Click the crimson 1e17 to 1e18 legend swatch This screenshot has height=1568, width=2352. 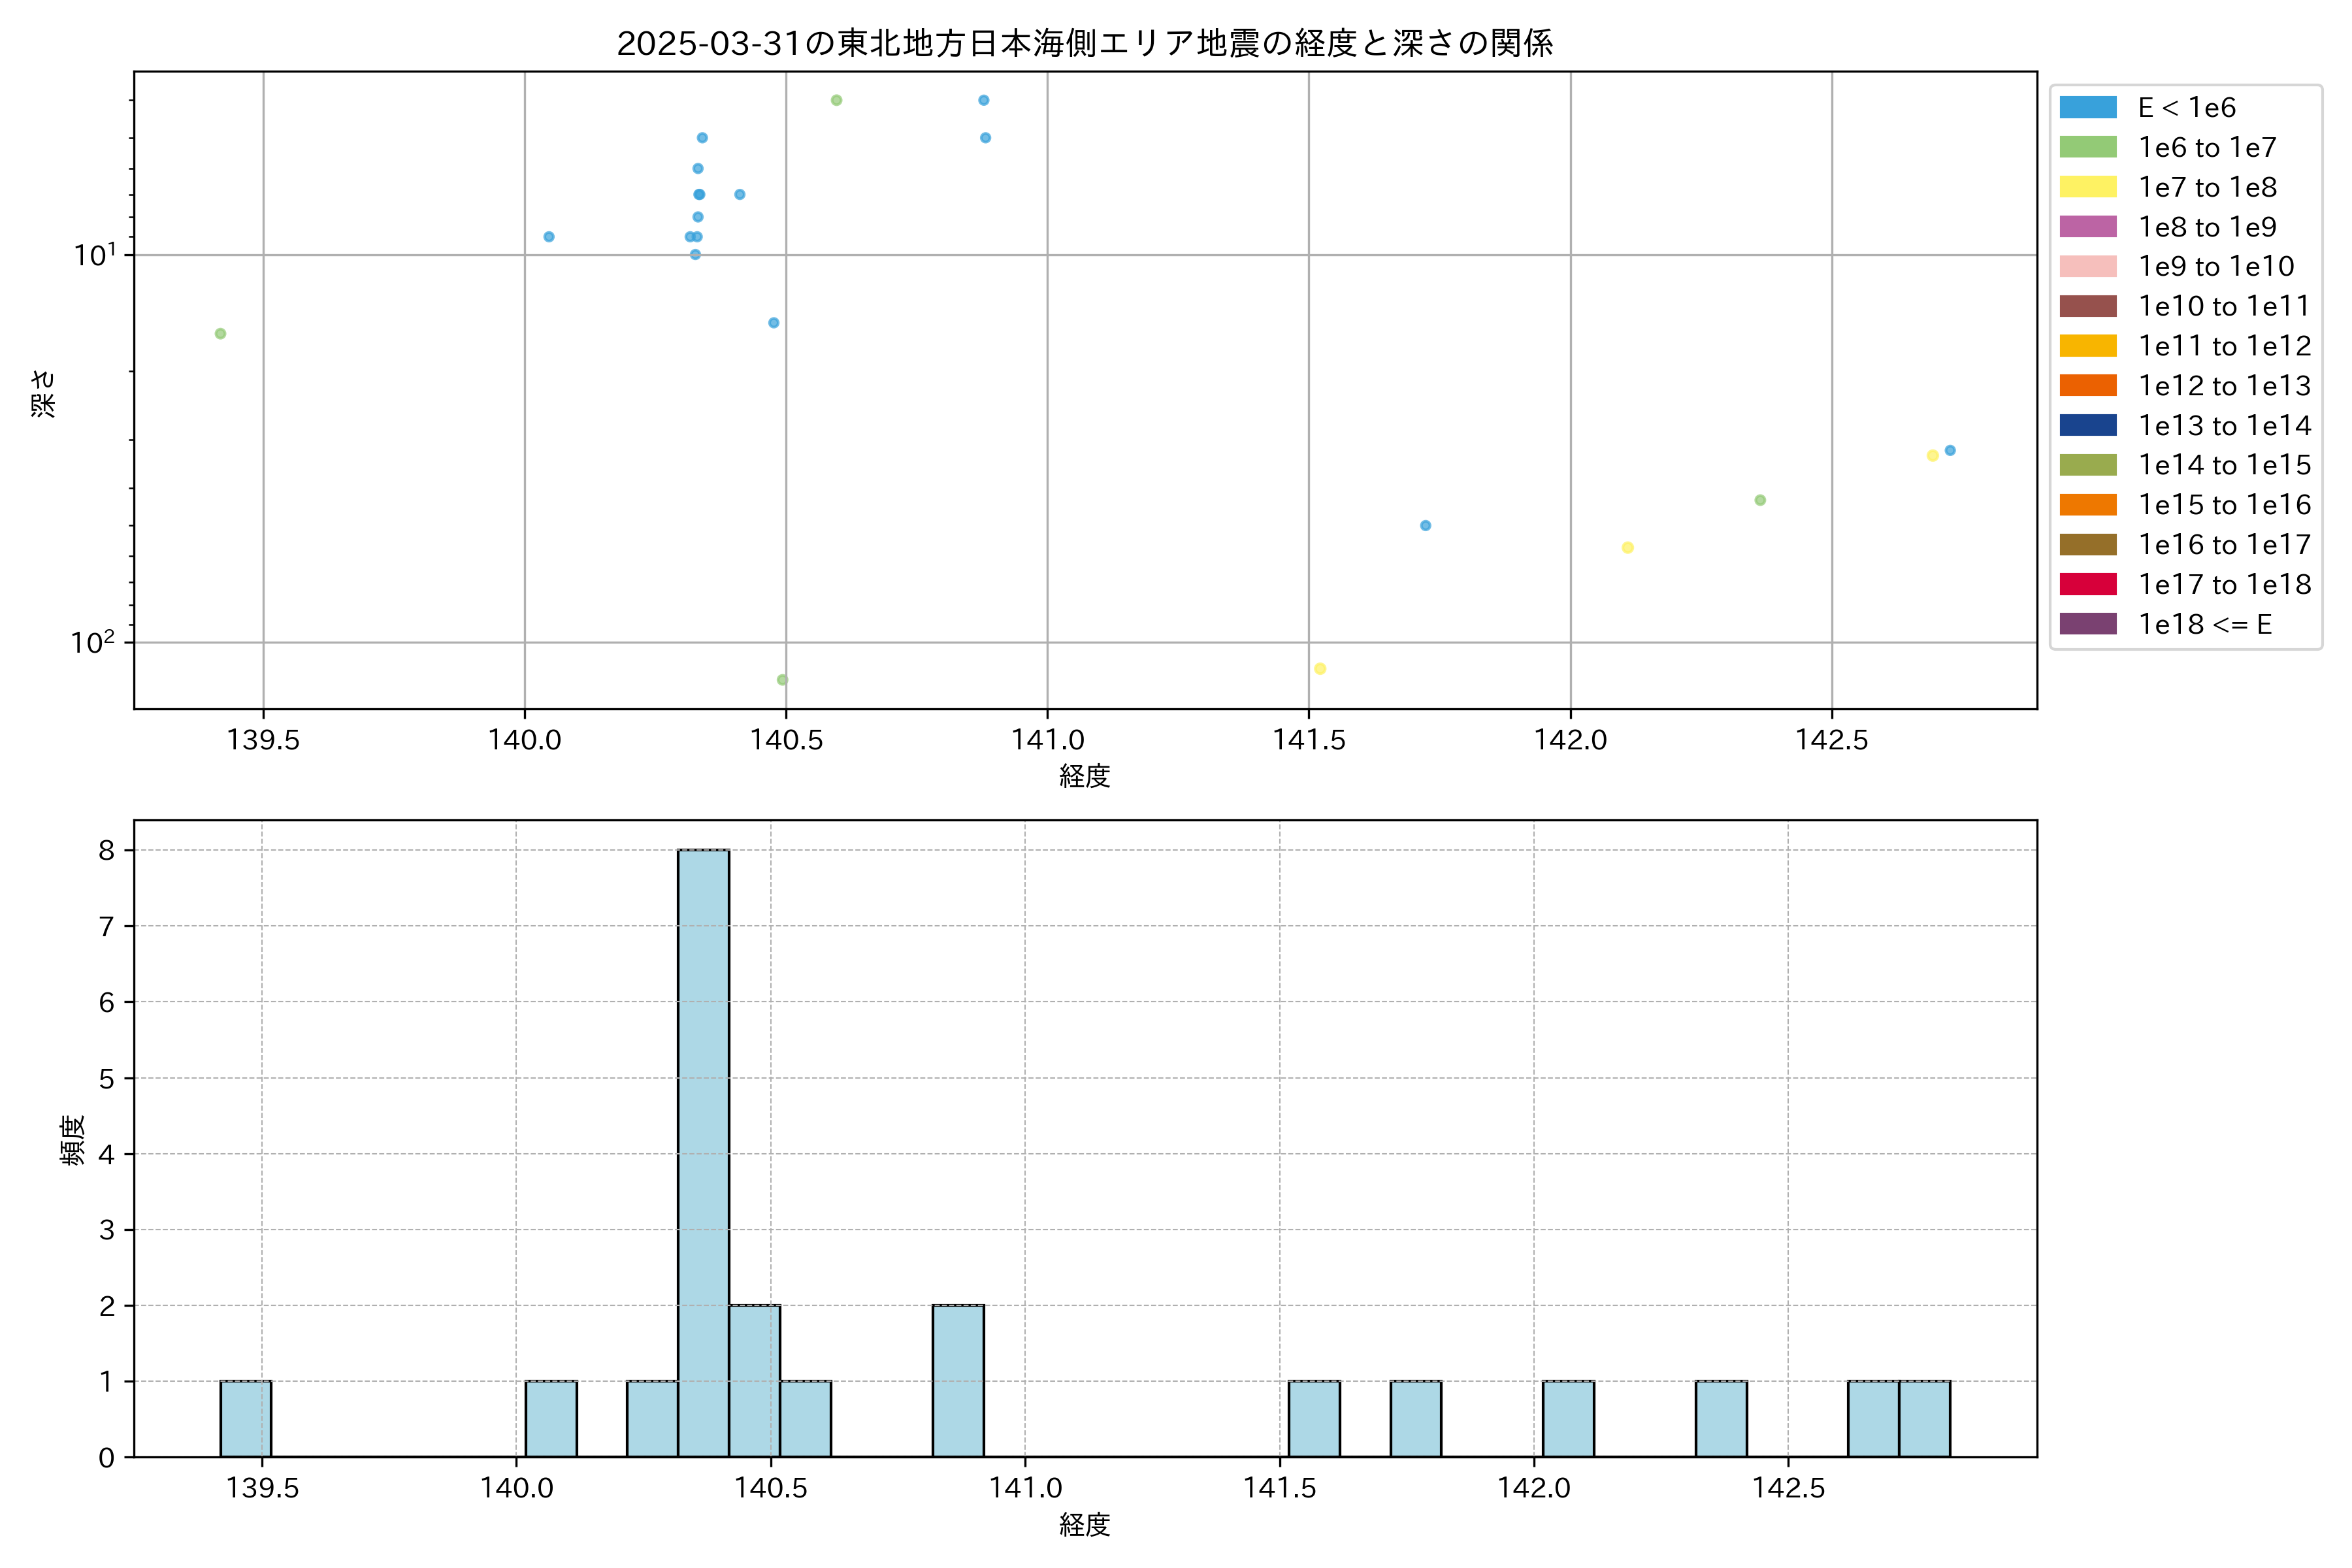pos(2088,584)
